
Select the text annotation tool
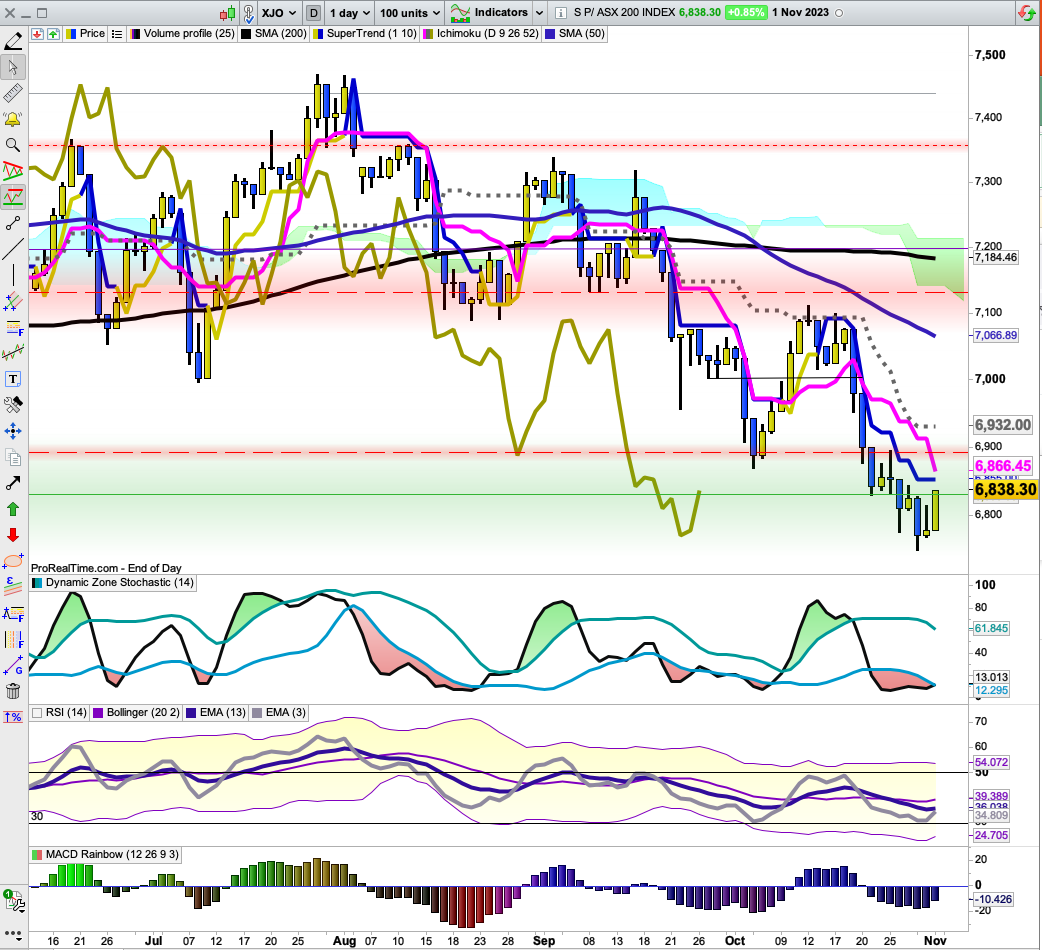tap(13, 379)
